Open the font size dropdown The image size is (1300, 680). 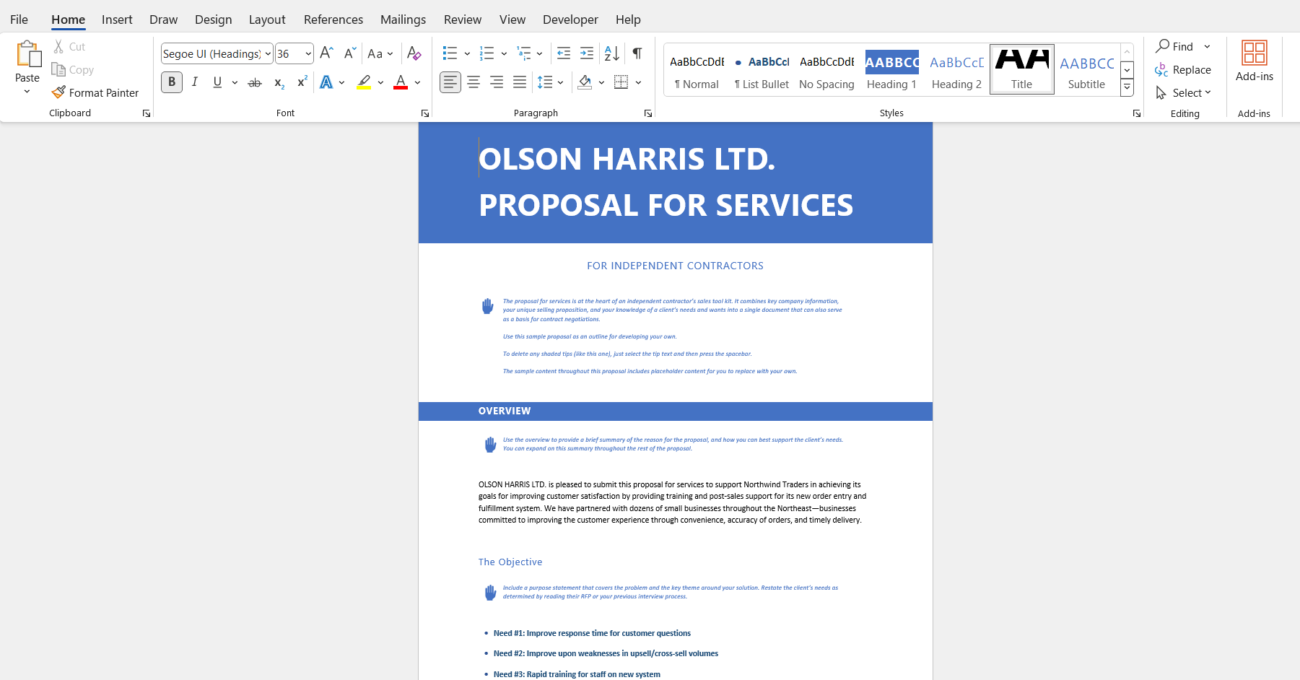click(308, 54)
